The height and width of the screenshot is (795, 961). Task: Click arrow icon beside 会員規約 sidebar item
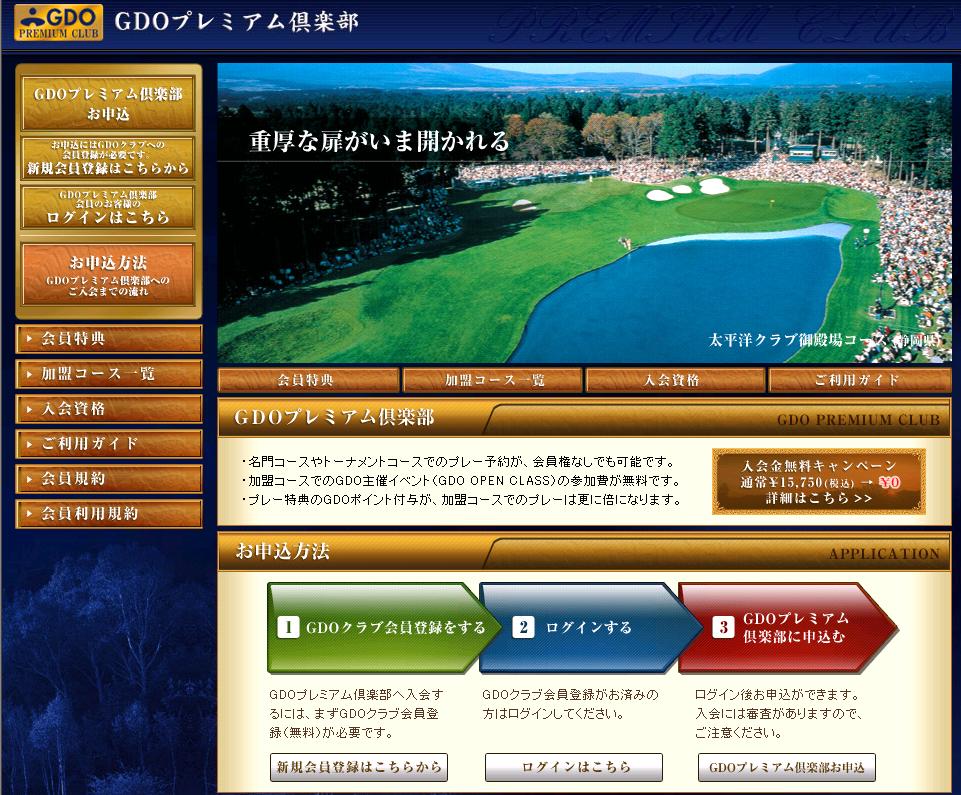(x=29, y=478)
